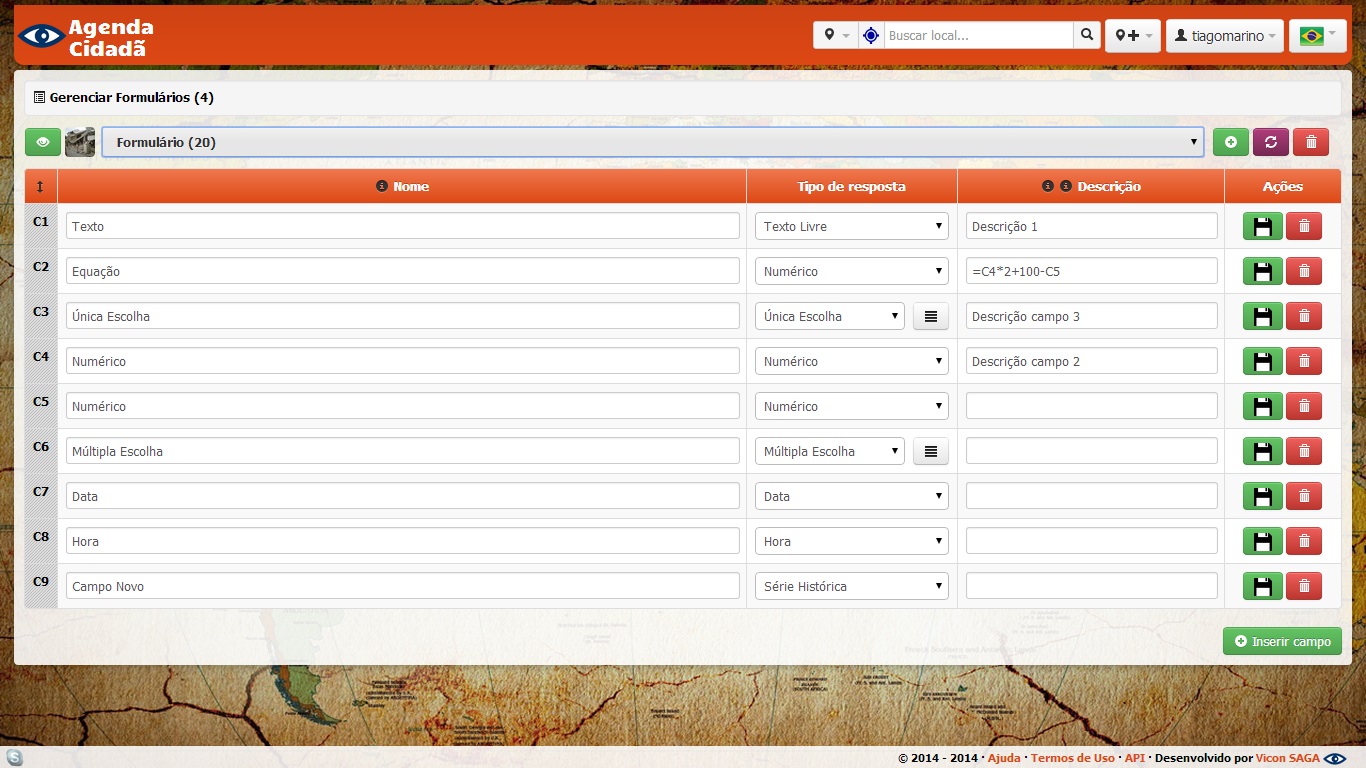Delete field C2 using its trash icon

click(x=1303, y=271)
